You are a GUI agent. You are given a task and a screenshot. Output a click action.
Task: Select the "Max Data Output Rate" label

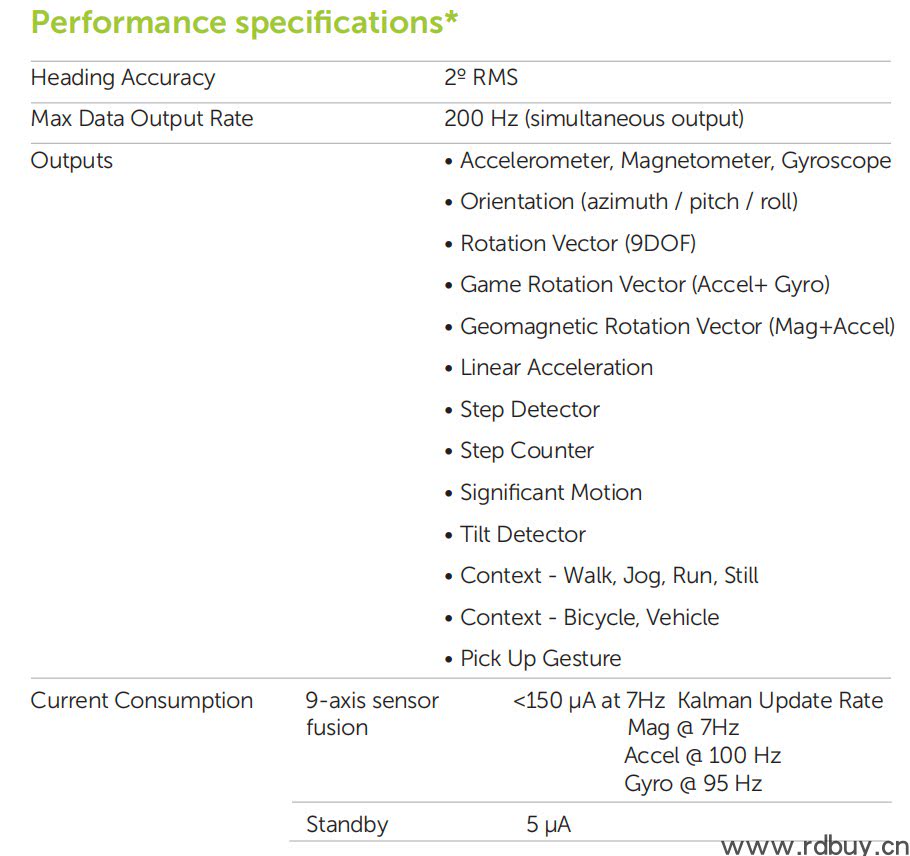[x=142, y=119]
